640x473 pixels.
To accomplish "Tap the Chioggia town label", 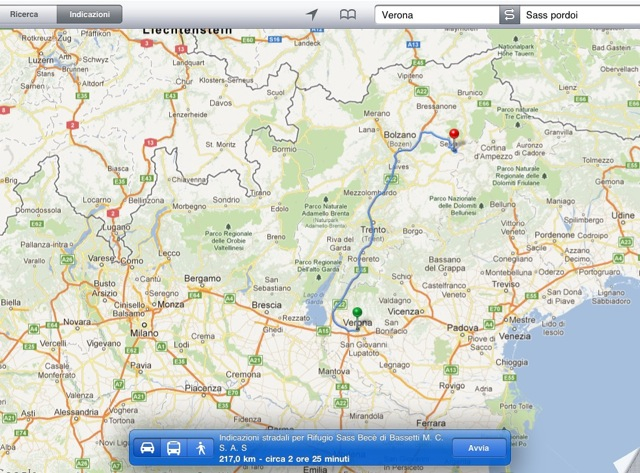I will [x=512, y=362].
